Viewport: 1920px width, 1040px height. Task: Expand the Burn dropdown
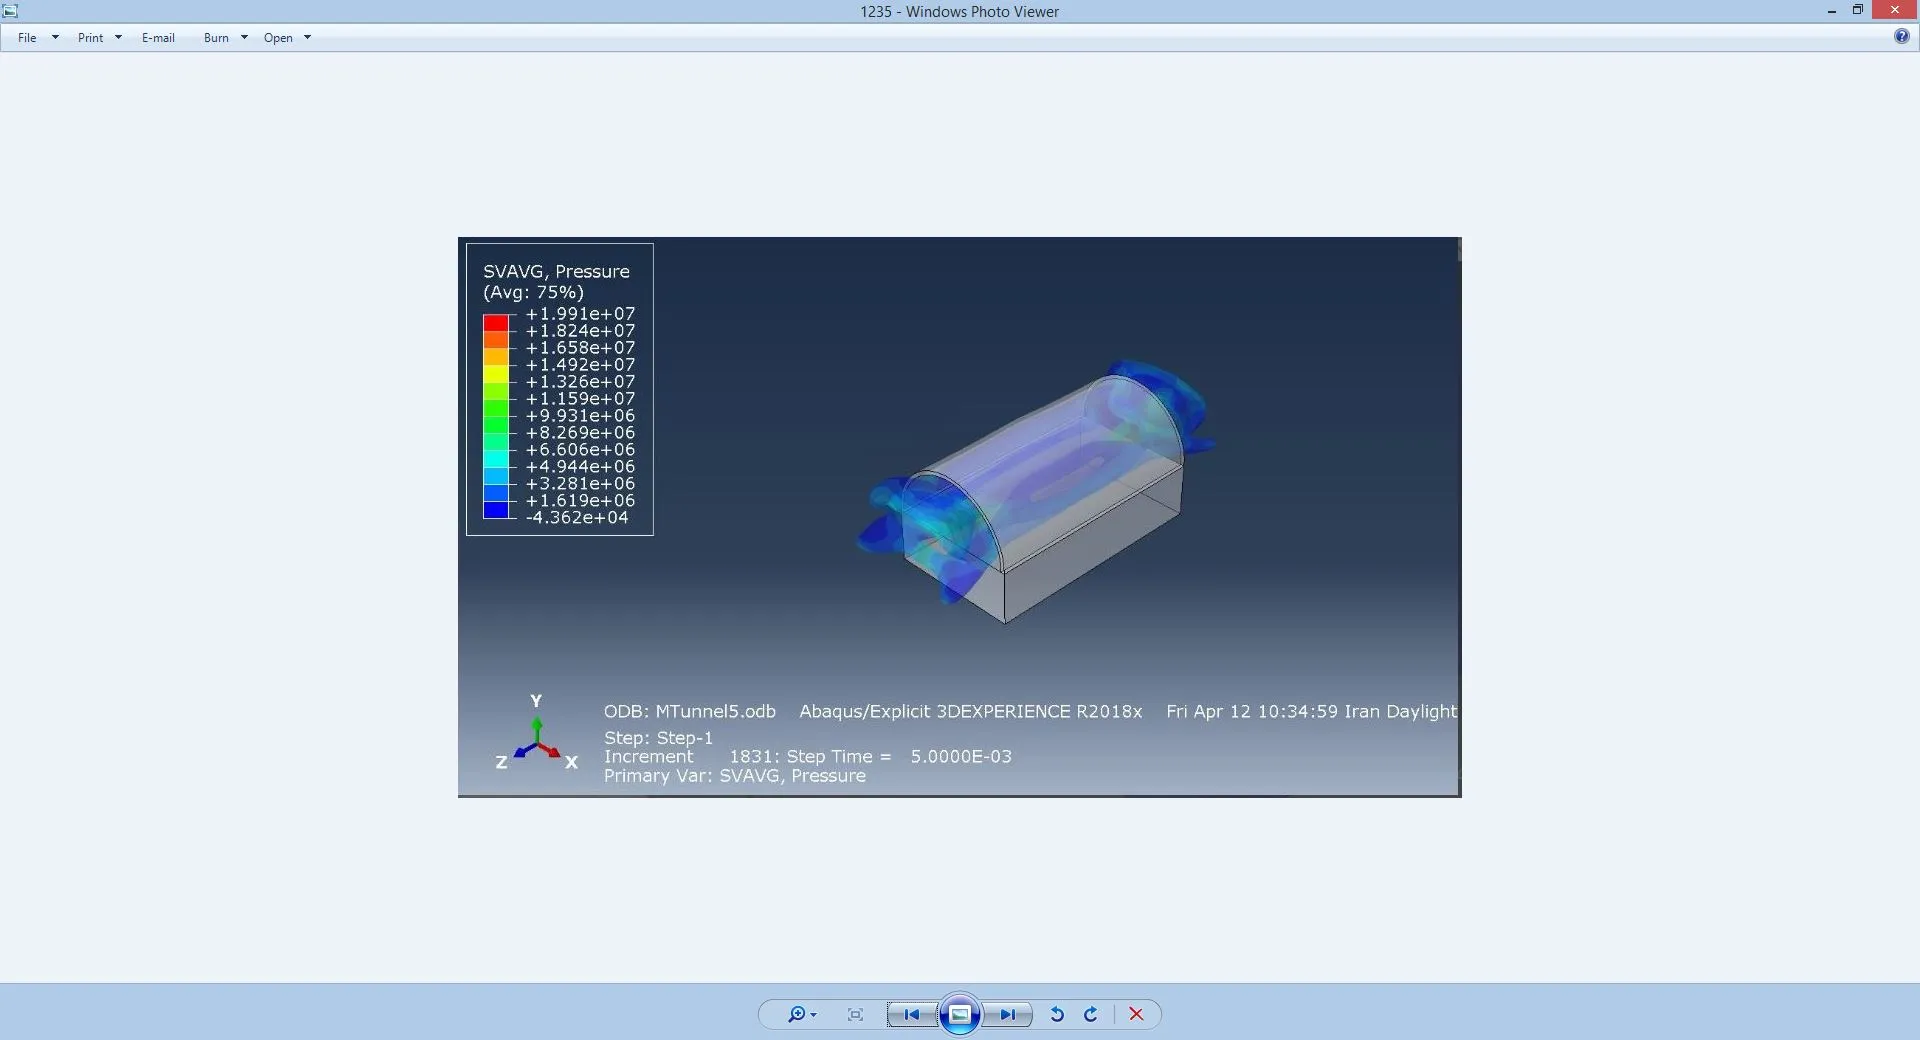click(225, 38)
